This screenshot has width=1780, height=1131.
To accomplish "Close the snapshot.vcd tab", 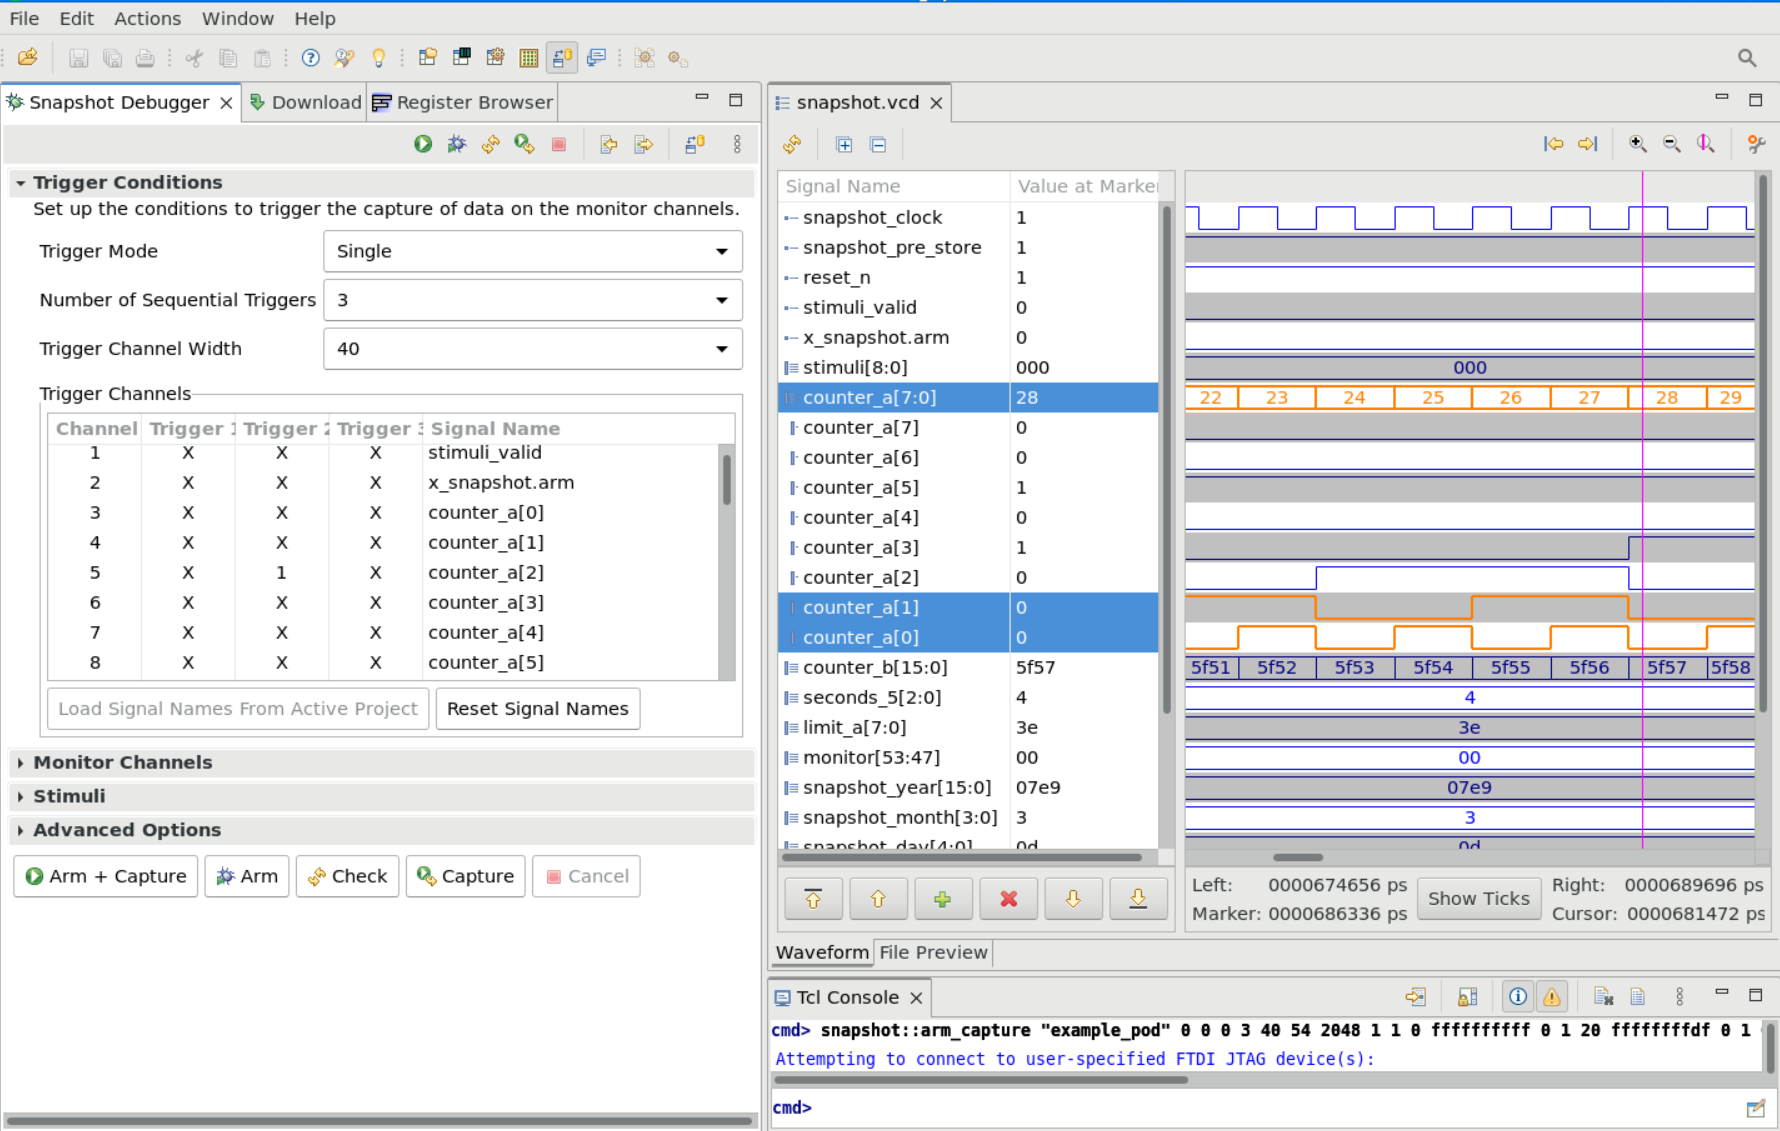I will tap(936, 103).
